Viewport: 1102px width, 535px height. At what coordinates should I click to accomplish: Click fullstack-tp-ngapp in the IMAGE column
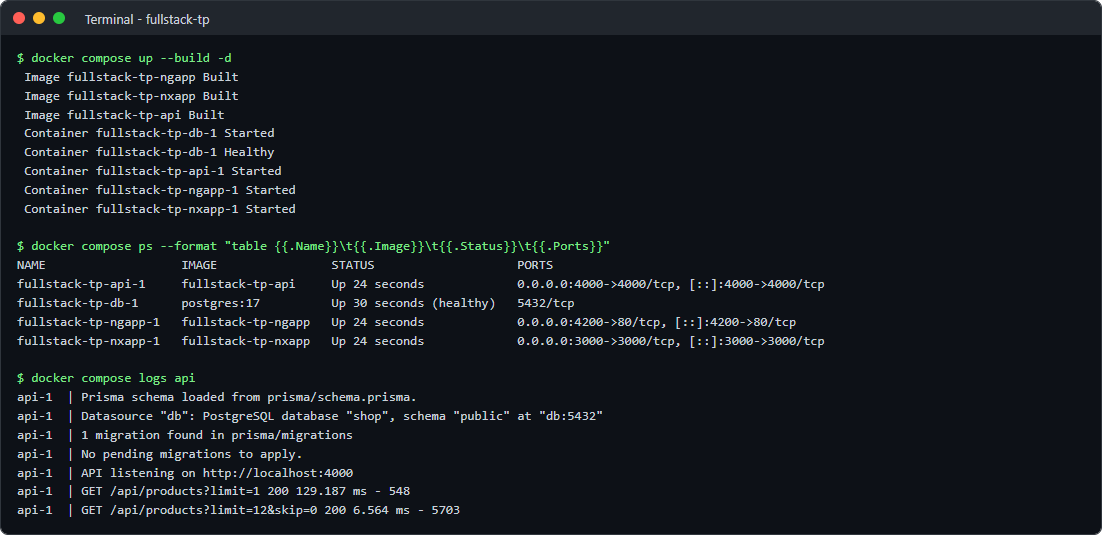pos(246,322)
